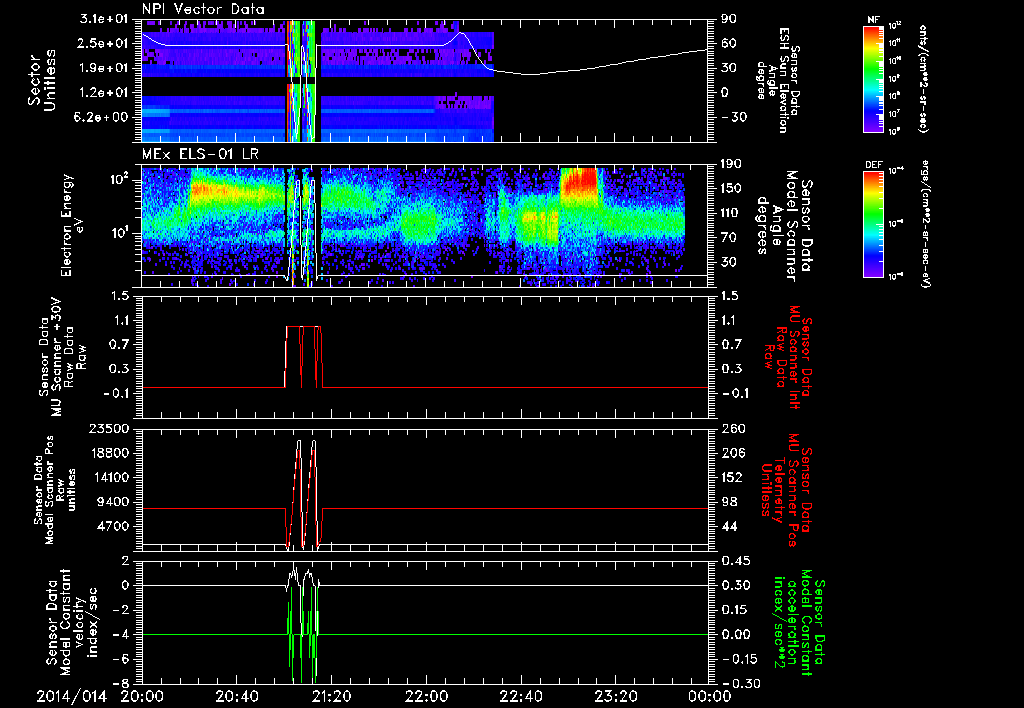Select the "23500" scanner position tick

(110, 429)
